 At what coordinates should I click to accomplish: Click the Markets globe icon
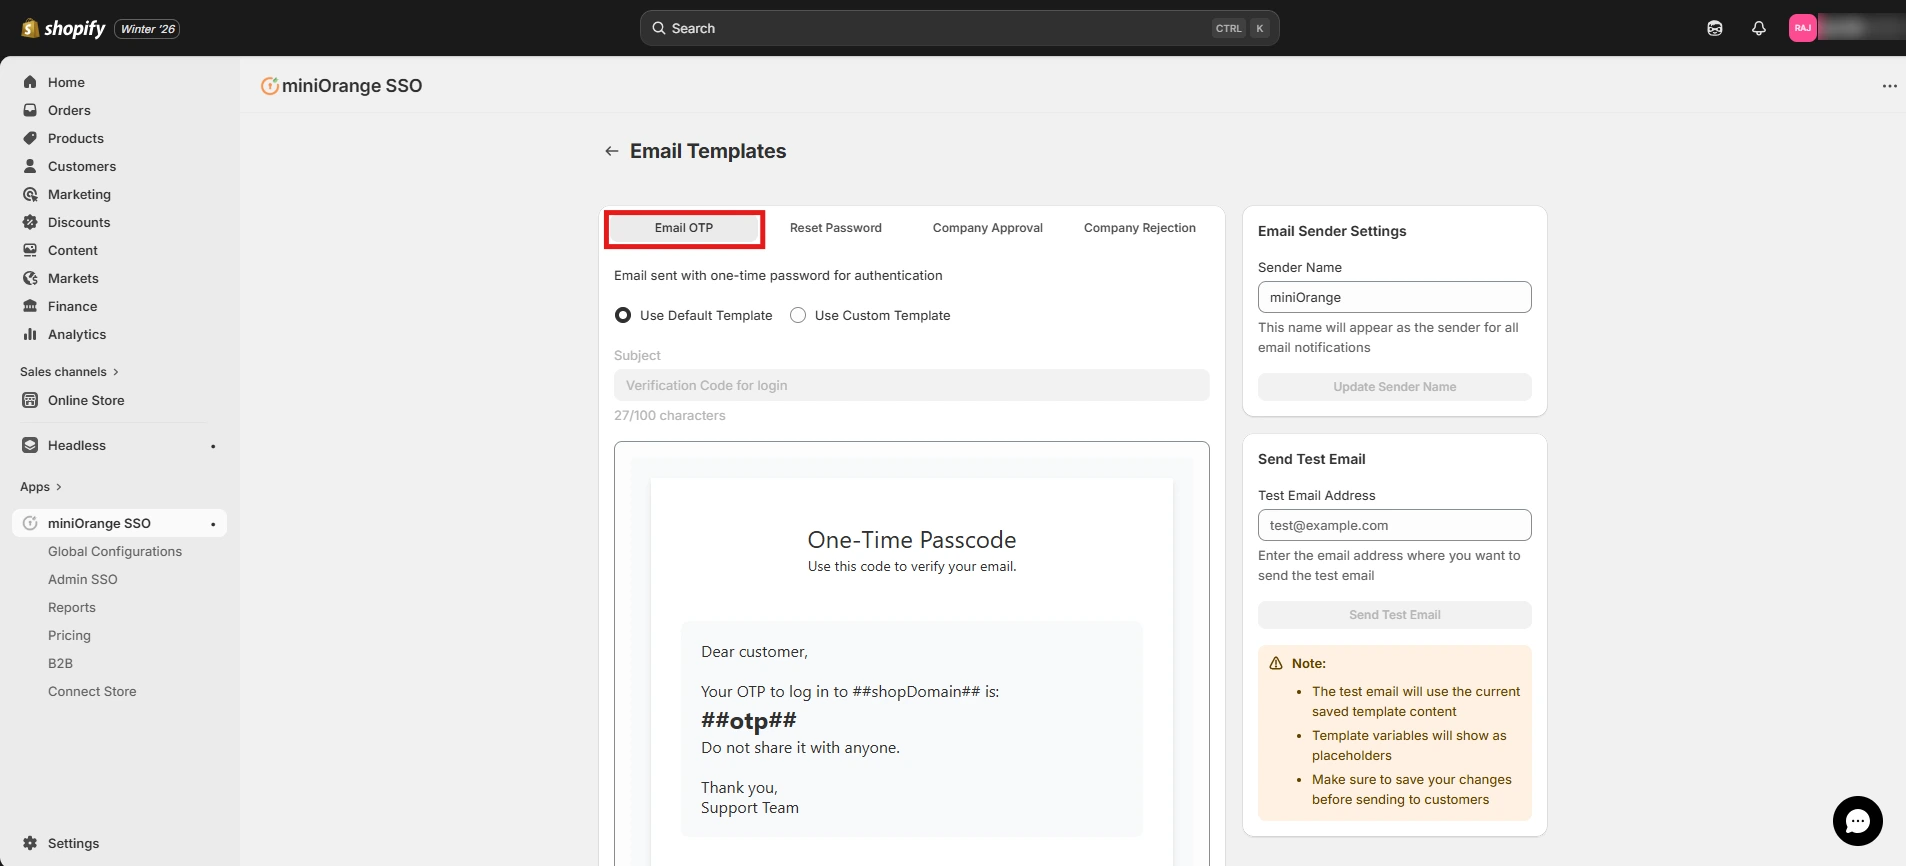[x=30, y=278]
